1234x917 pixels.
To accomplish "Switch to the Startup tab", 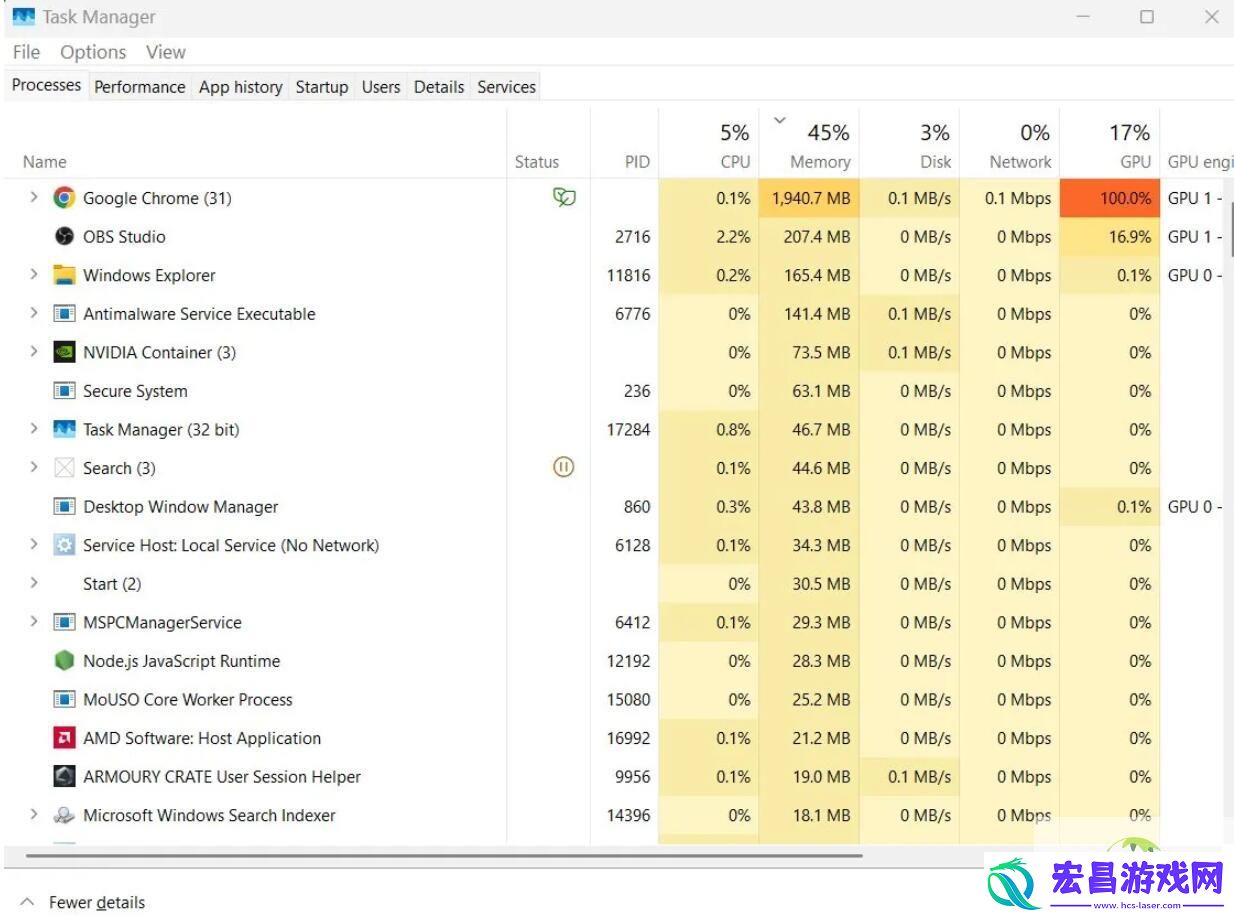I will (322, 87).
